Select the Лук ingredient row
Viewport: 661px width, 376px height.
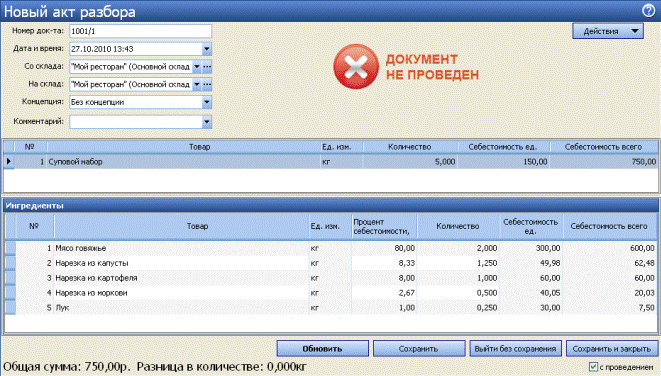point(330,308)
